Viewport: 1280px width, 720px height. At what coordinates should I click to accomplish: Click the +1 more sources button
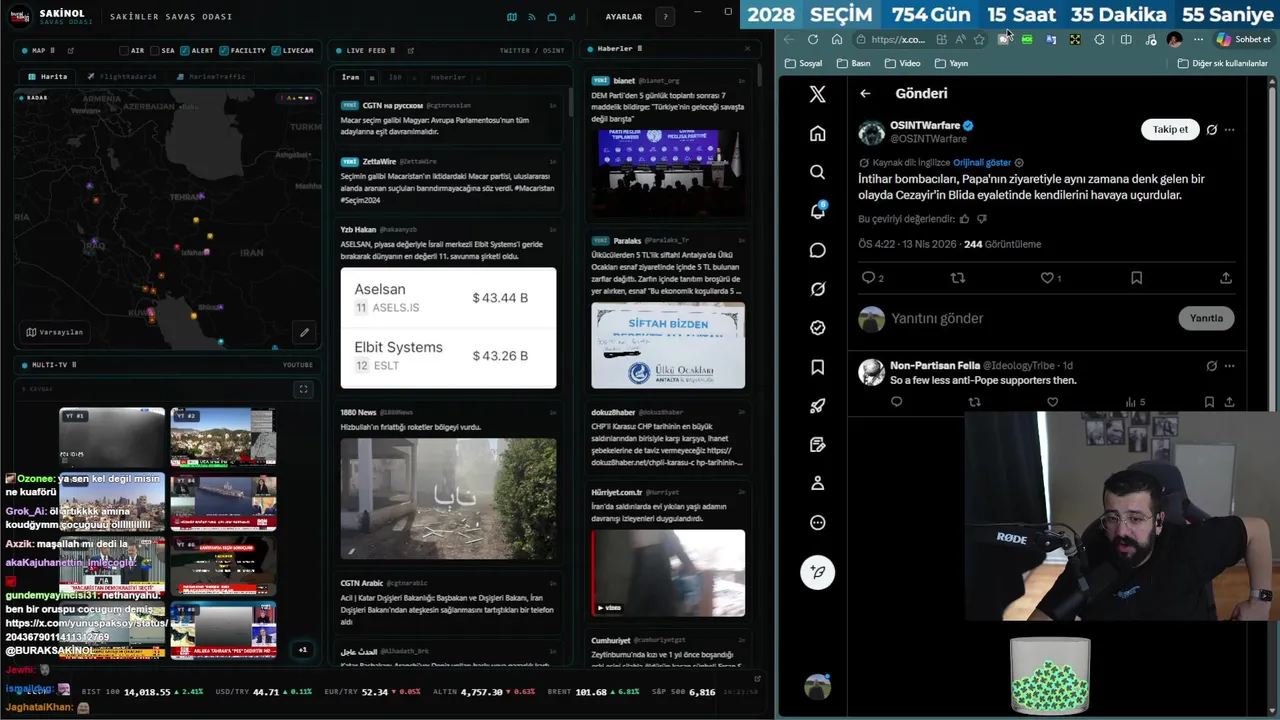[x=303, y=650]
